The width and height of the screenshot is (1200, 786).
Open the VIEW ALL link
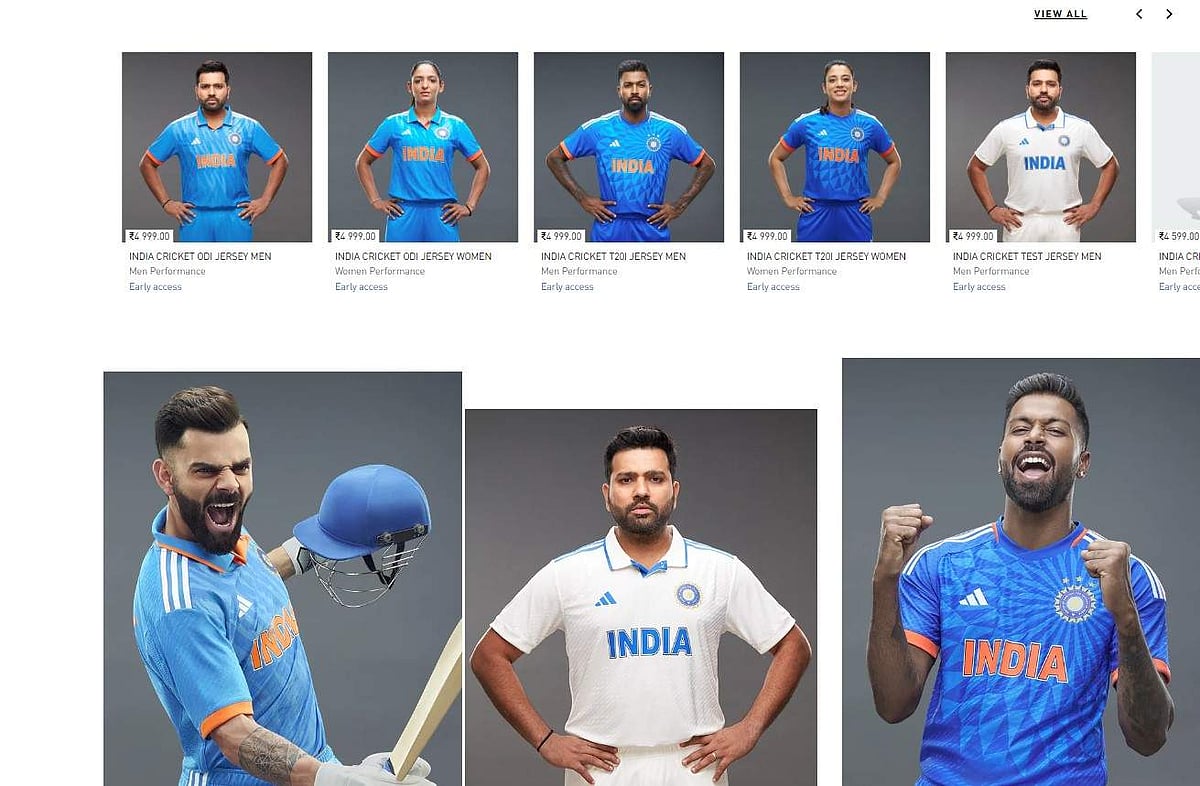pos(1060,14)
